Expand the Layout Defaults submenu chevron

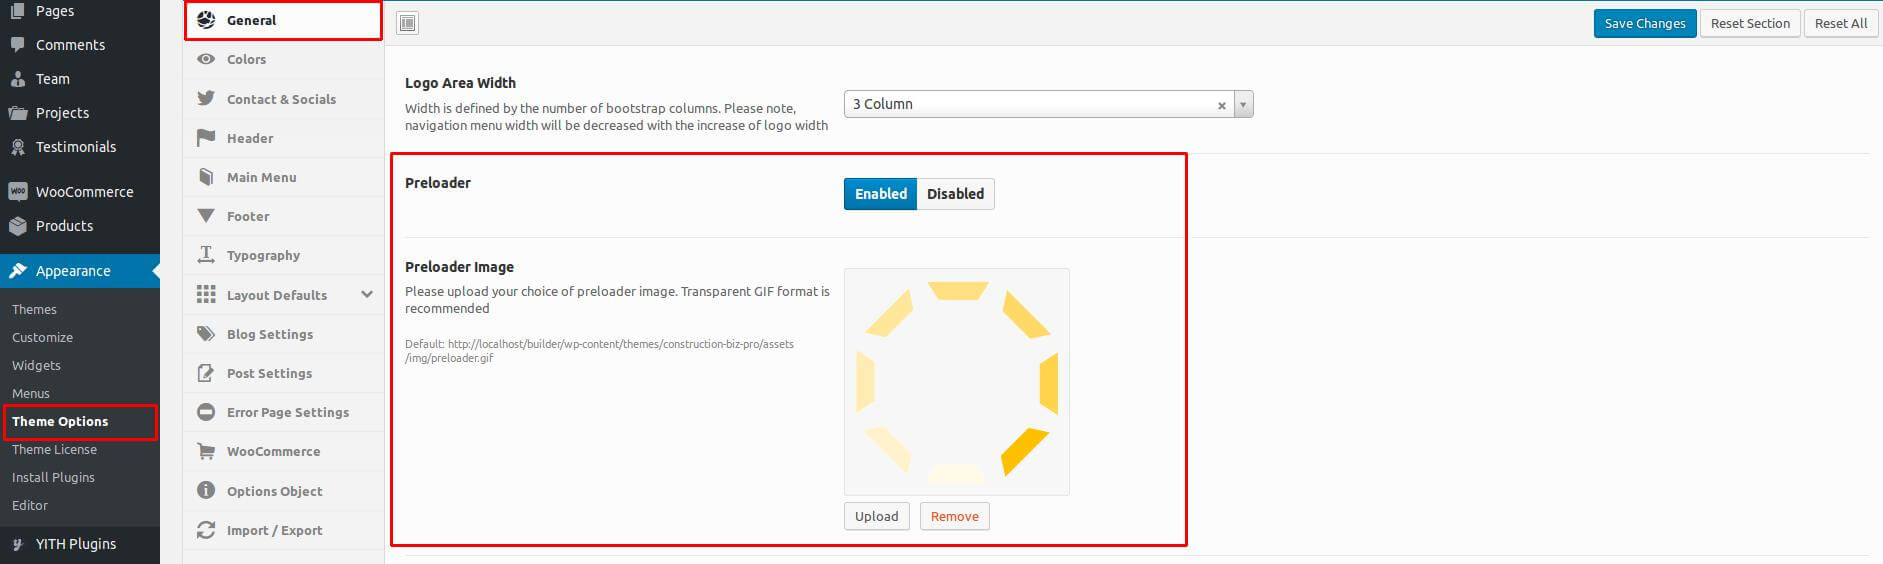pos(367,294)
